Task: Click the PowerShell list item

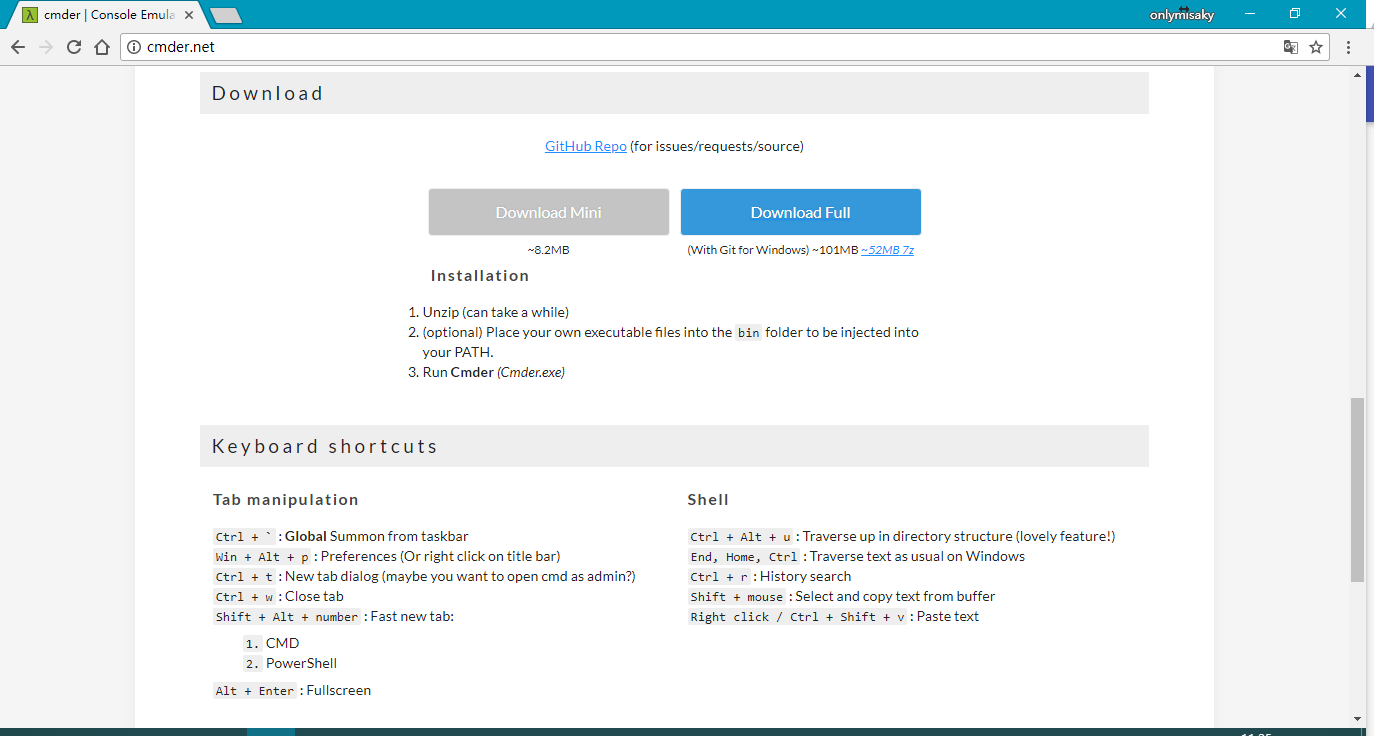Action: coord(301,663)
